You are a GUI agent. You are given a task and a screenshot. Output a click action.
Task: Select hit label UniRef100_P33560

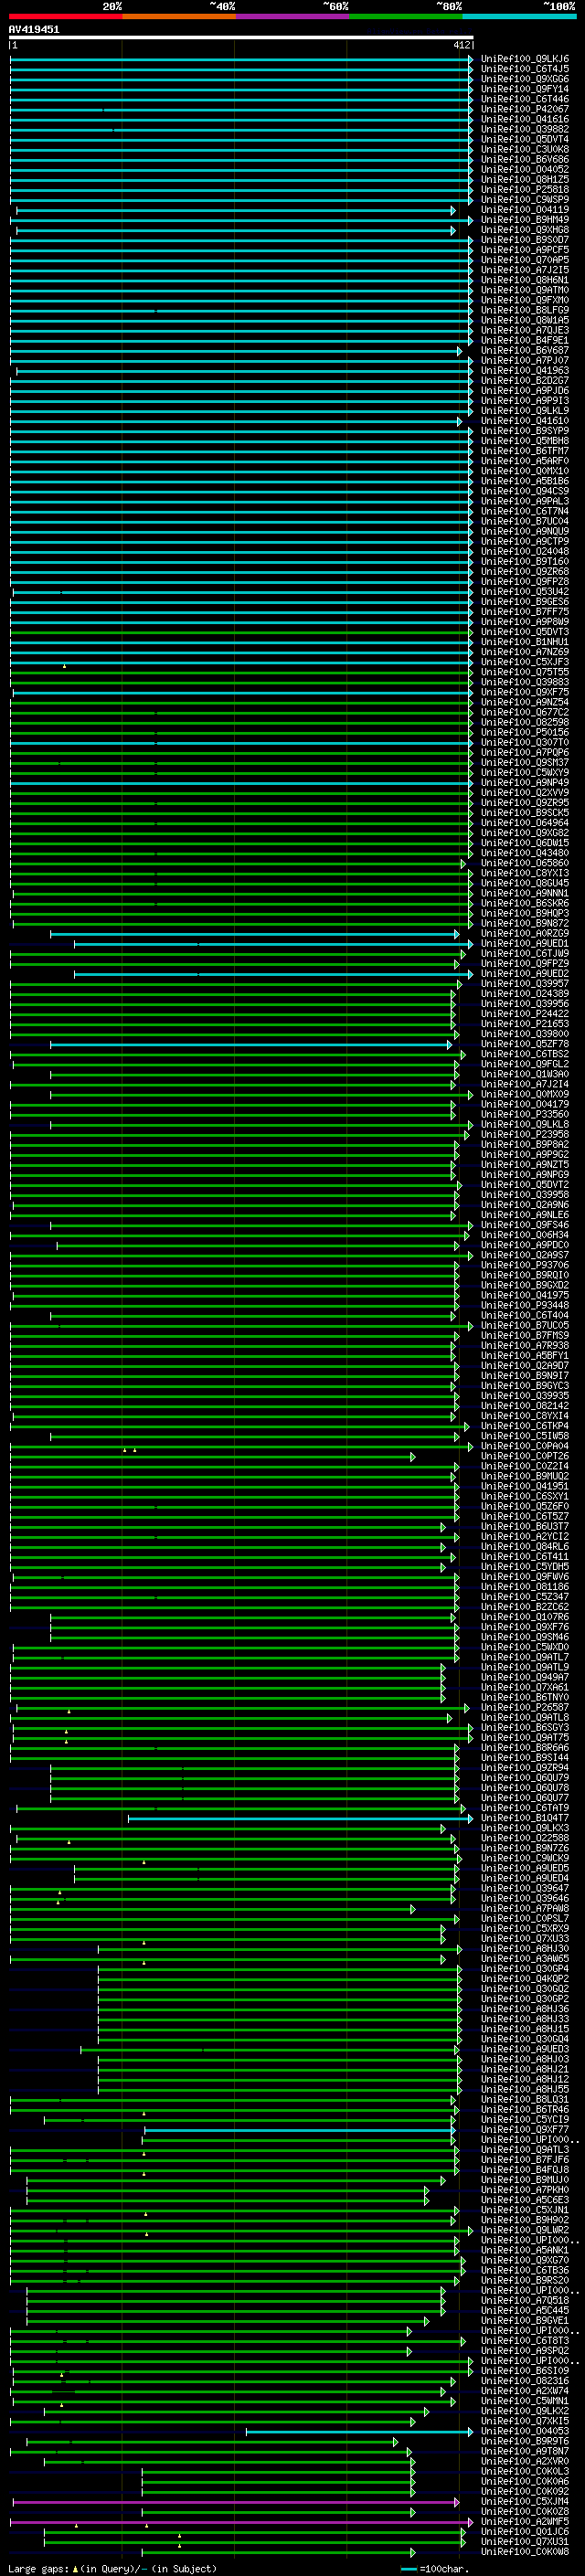[x=525, y=1116]
